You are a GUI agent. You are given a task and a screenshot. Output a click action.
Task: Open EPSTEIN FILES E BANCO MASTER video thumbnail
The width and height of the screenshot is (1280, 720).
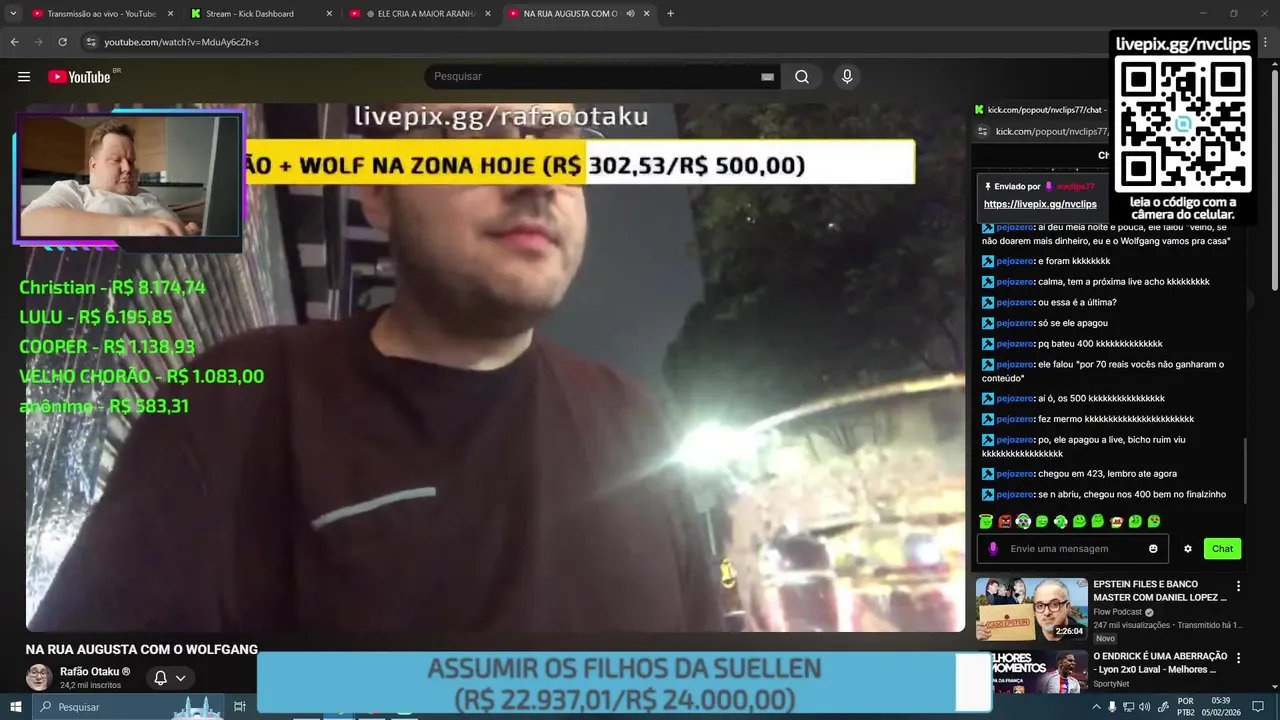(1031, 609)
